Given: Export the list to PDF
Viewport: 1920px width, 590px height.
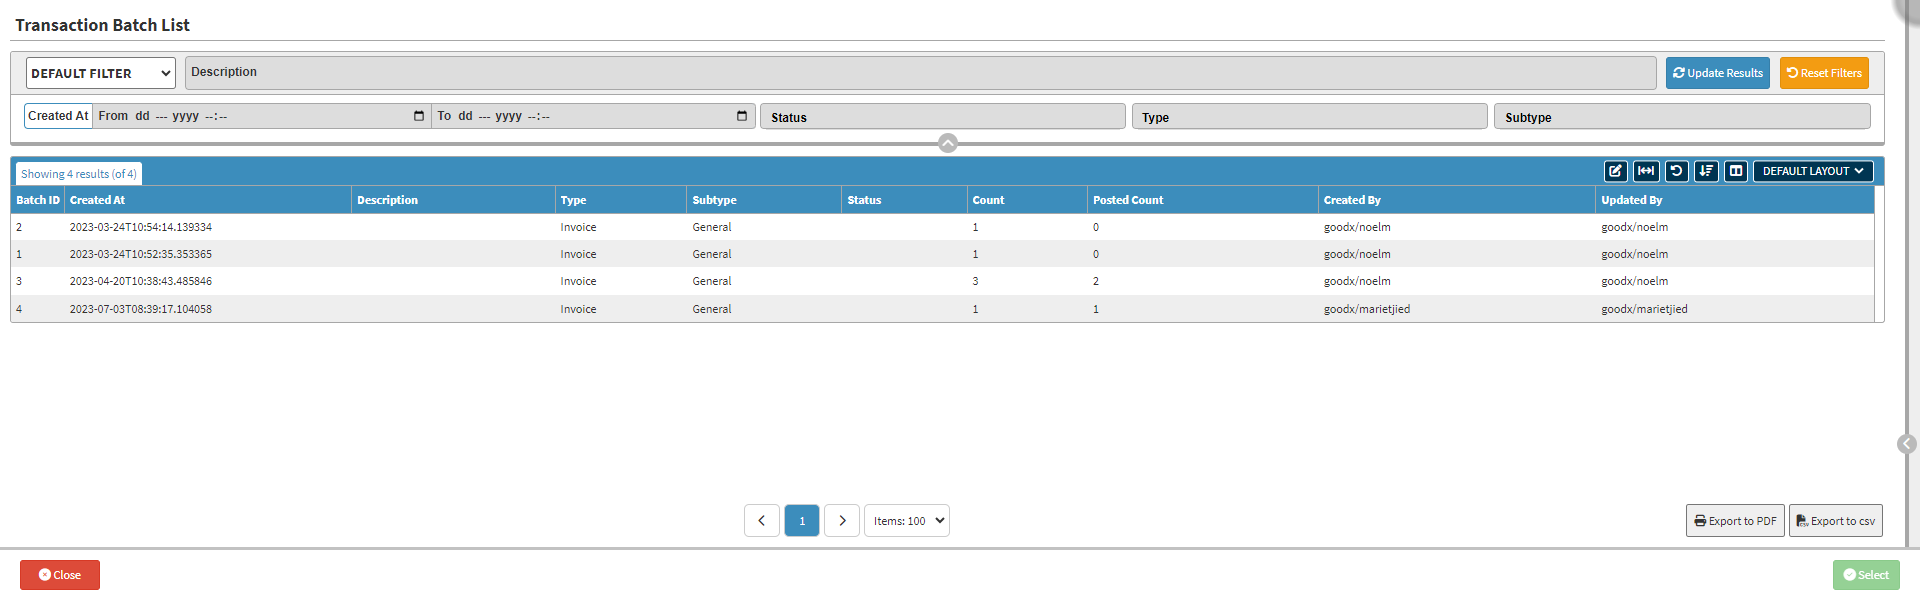Looking at the screenshot, I should (1734, 520).
